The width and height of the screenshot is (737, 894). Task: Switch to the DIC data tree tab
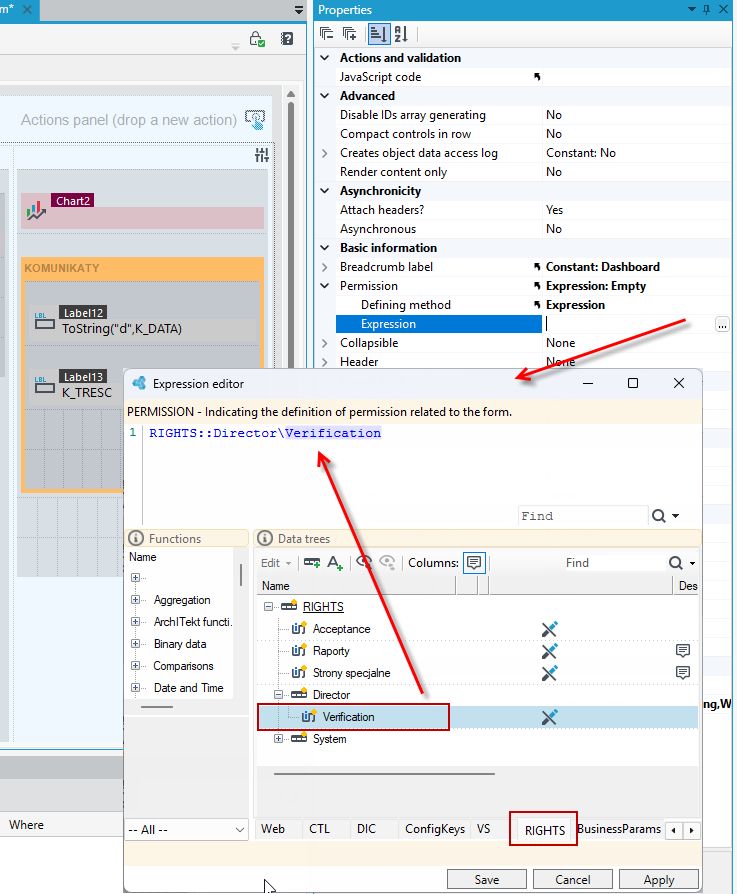[367, 829]
